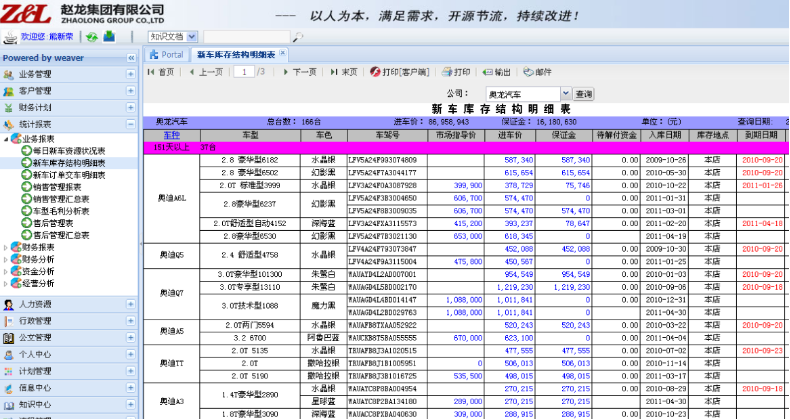Viewport: 790px width, 420px height.
Task: Click the blue download tray icon
Action: click(109, 36)
